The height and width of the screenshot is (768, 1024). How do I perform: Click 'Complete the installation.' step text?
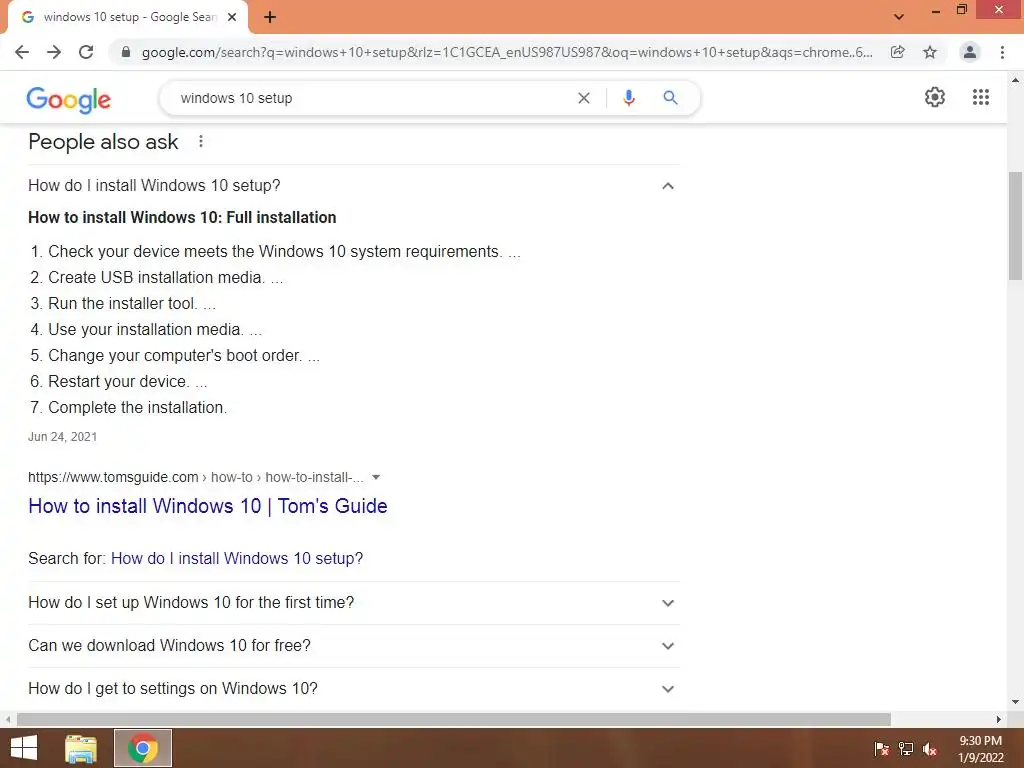138,408
